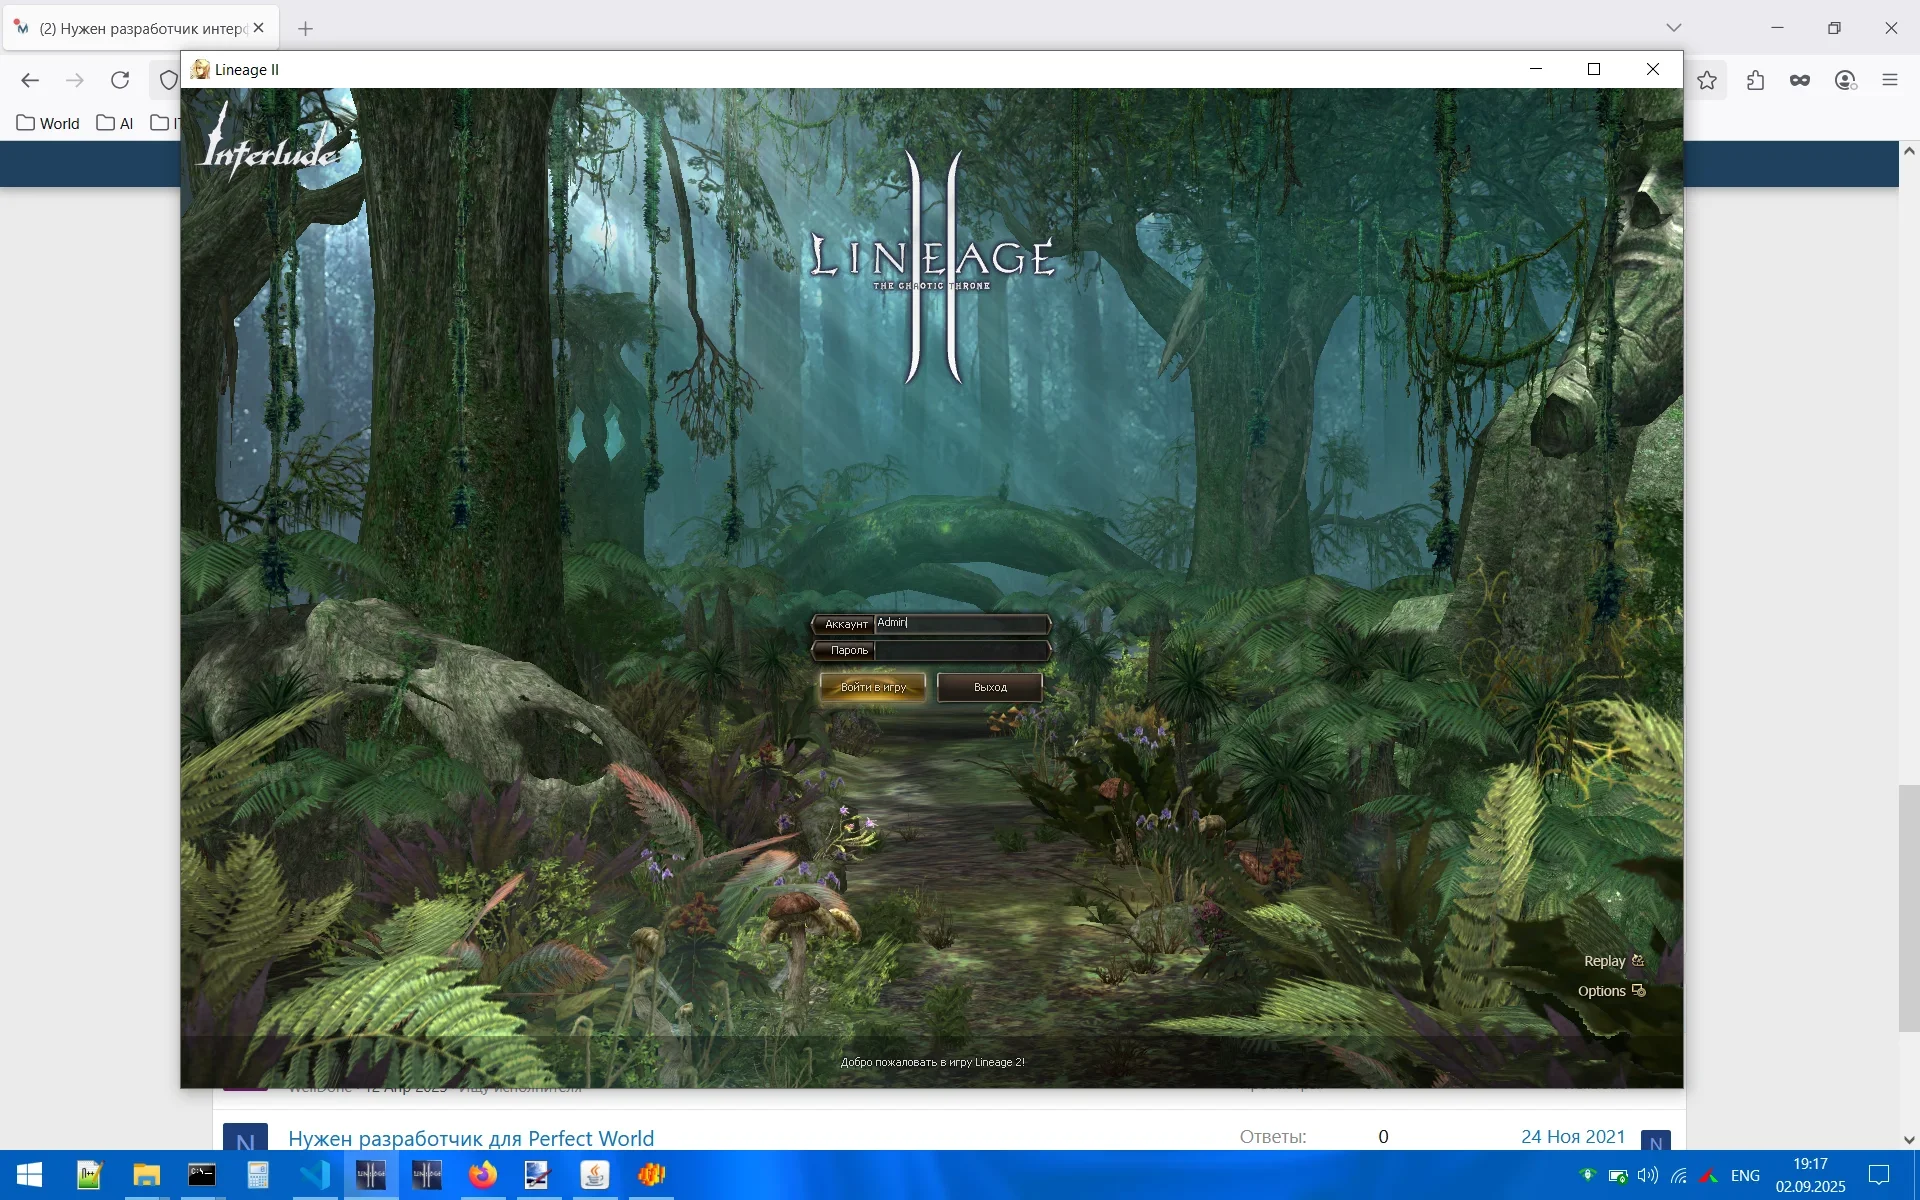The width and height of the screenshot is (1920, 1200).
Task: Click the mask-shaped browser toolbar icon
Action: click(1800, 80)
